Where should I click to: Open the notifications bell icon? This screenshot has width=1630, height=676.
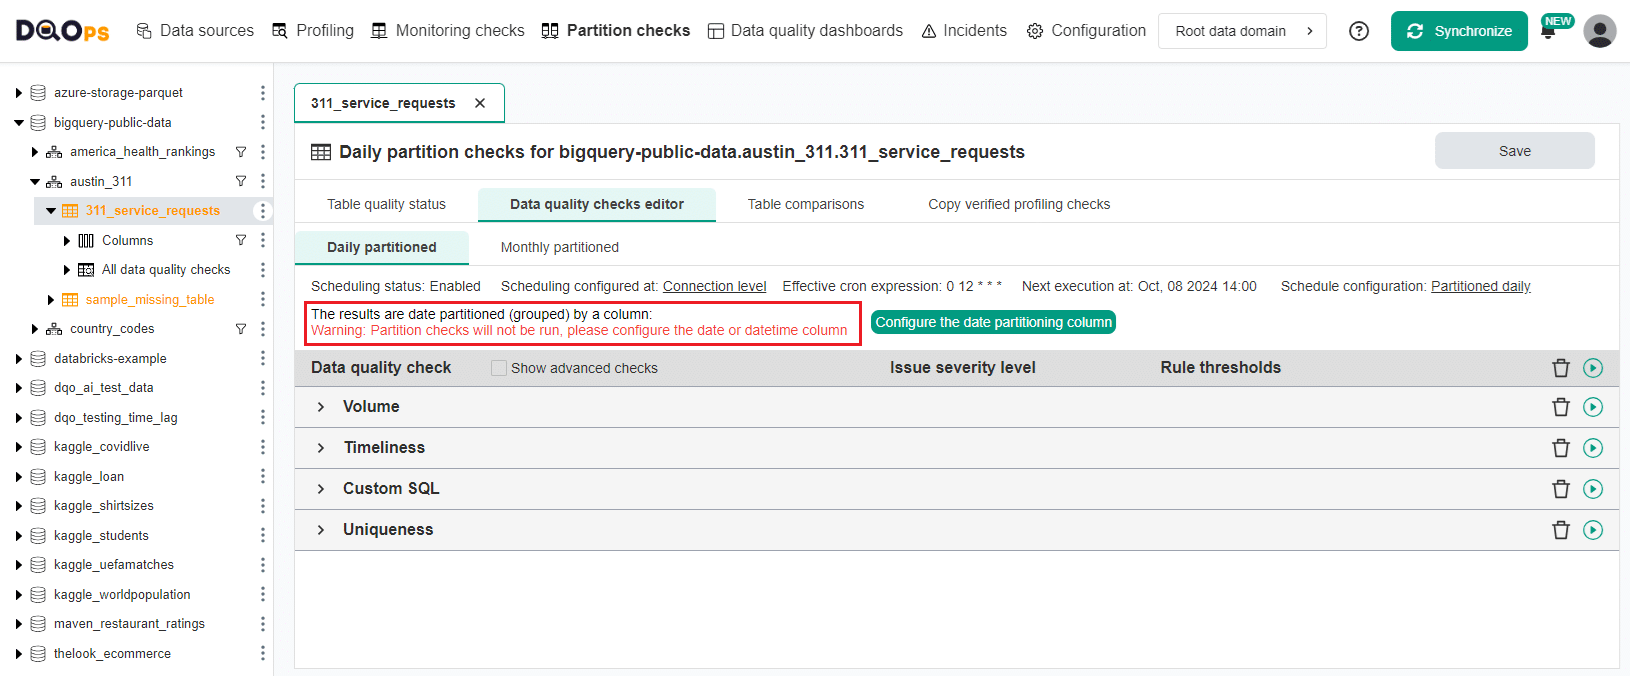tap(1548, 32)
